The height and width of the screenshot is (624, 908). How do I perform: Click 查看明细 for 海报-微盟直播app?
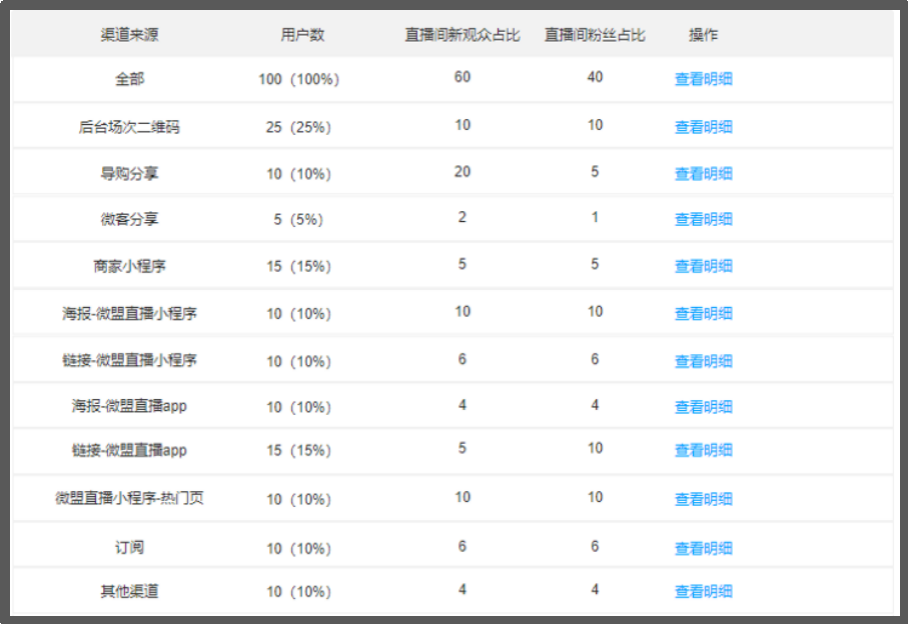pyautogui.click(x=703, y=407)
